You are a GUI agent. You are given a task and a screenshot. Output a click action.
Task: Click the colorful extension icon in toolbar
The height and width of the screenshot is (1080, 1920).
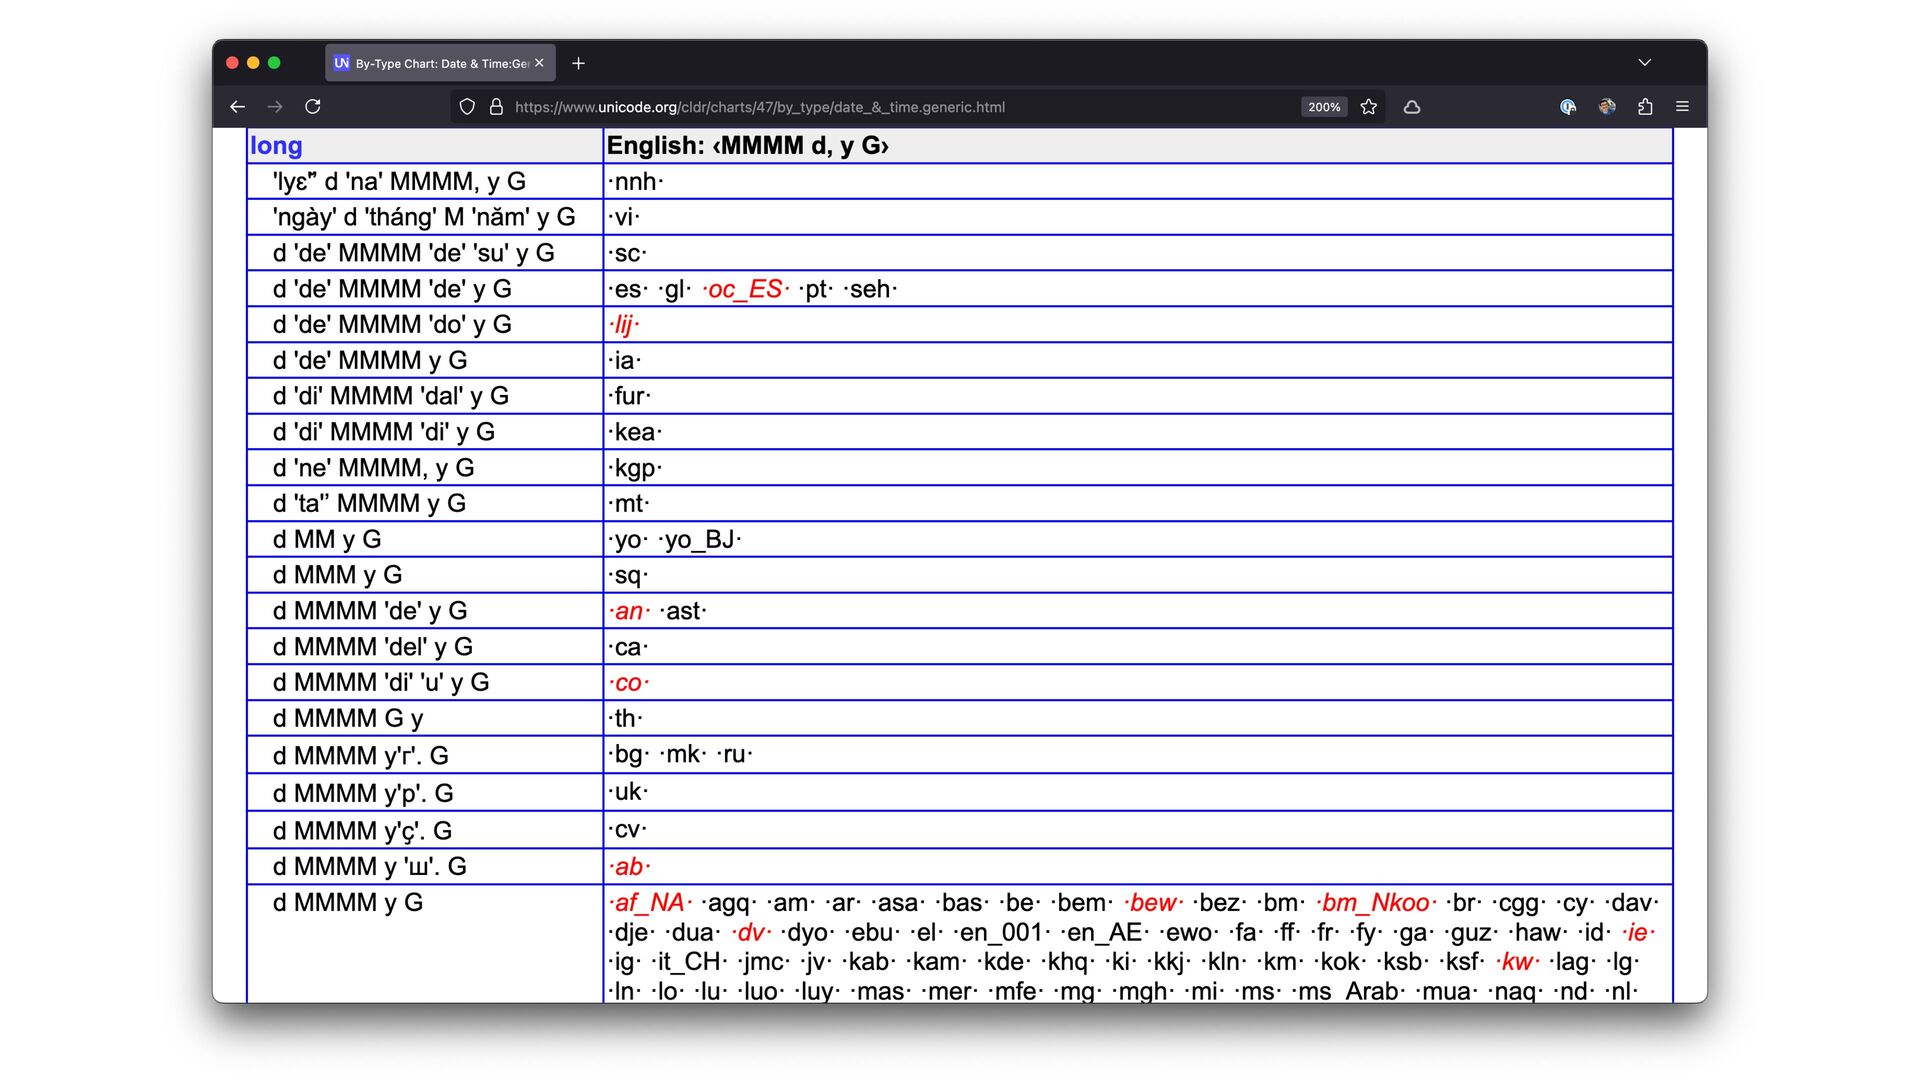tap(1607, 107)
